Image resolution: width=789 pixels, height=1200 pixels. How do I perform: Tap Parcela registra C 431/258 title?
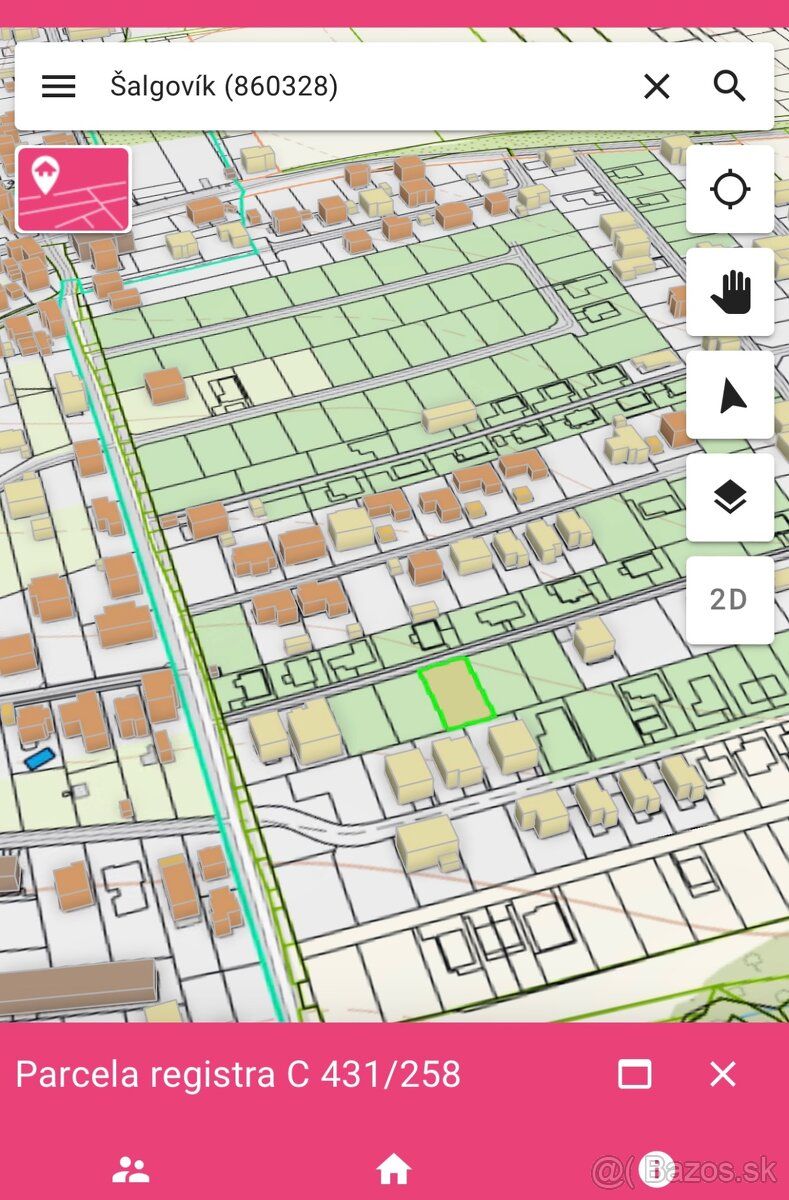(238, 1075)
